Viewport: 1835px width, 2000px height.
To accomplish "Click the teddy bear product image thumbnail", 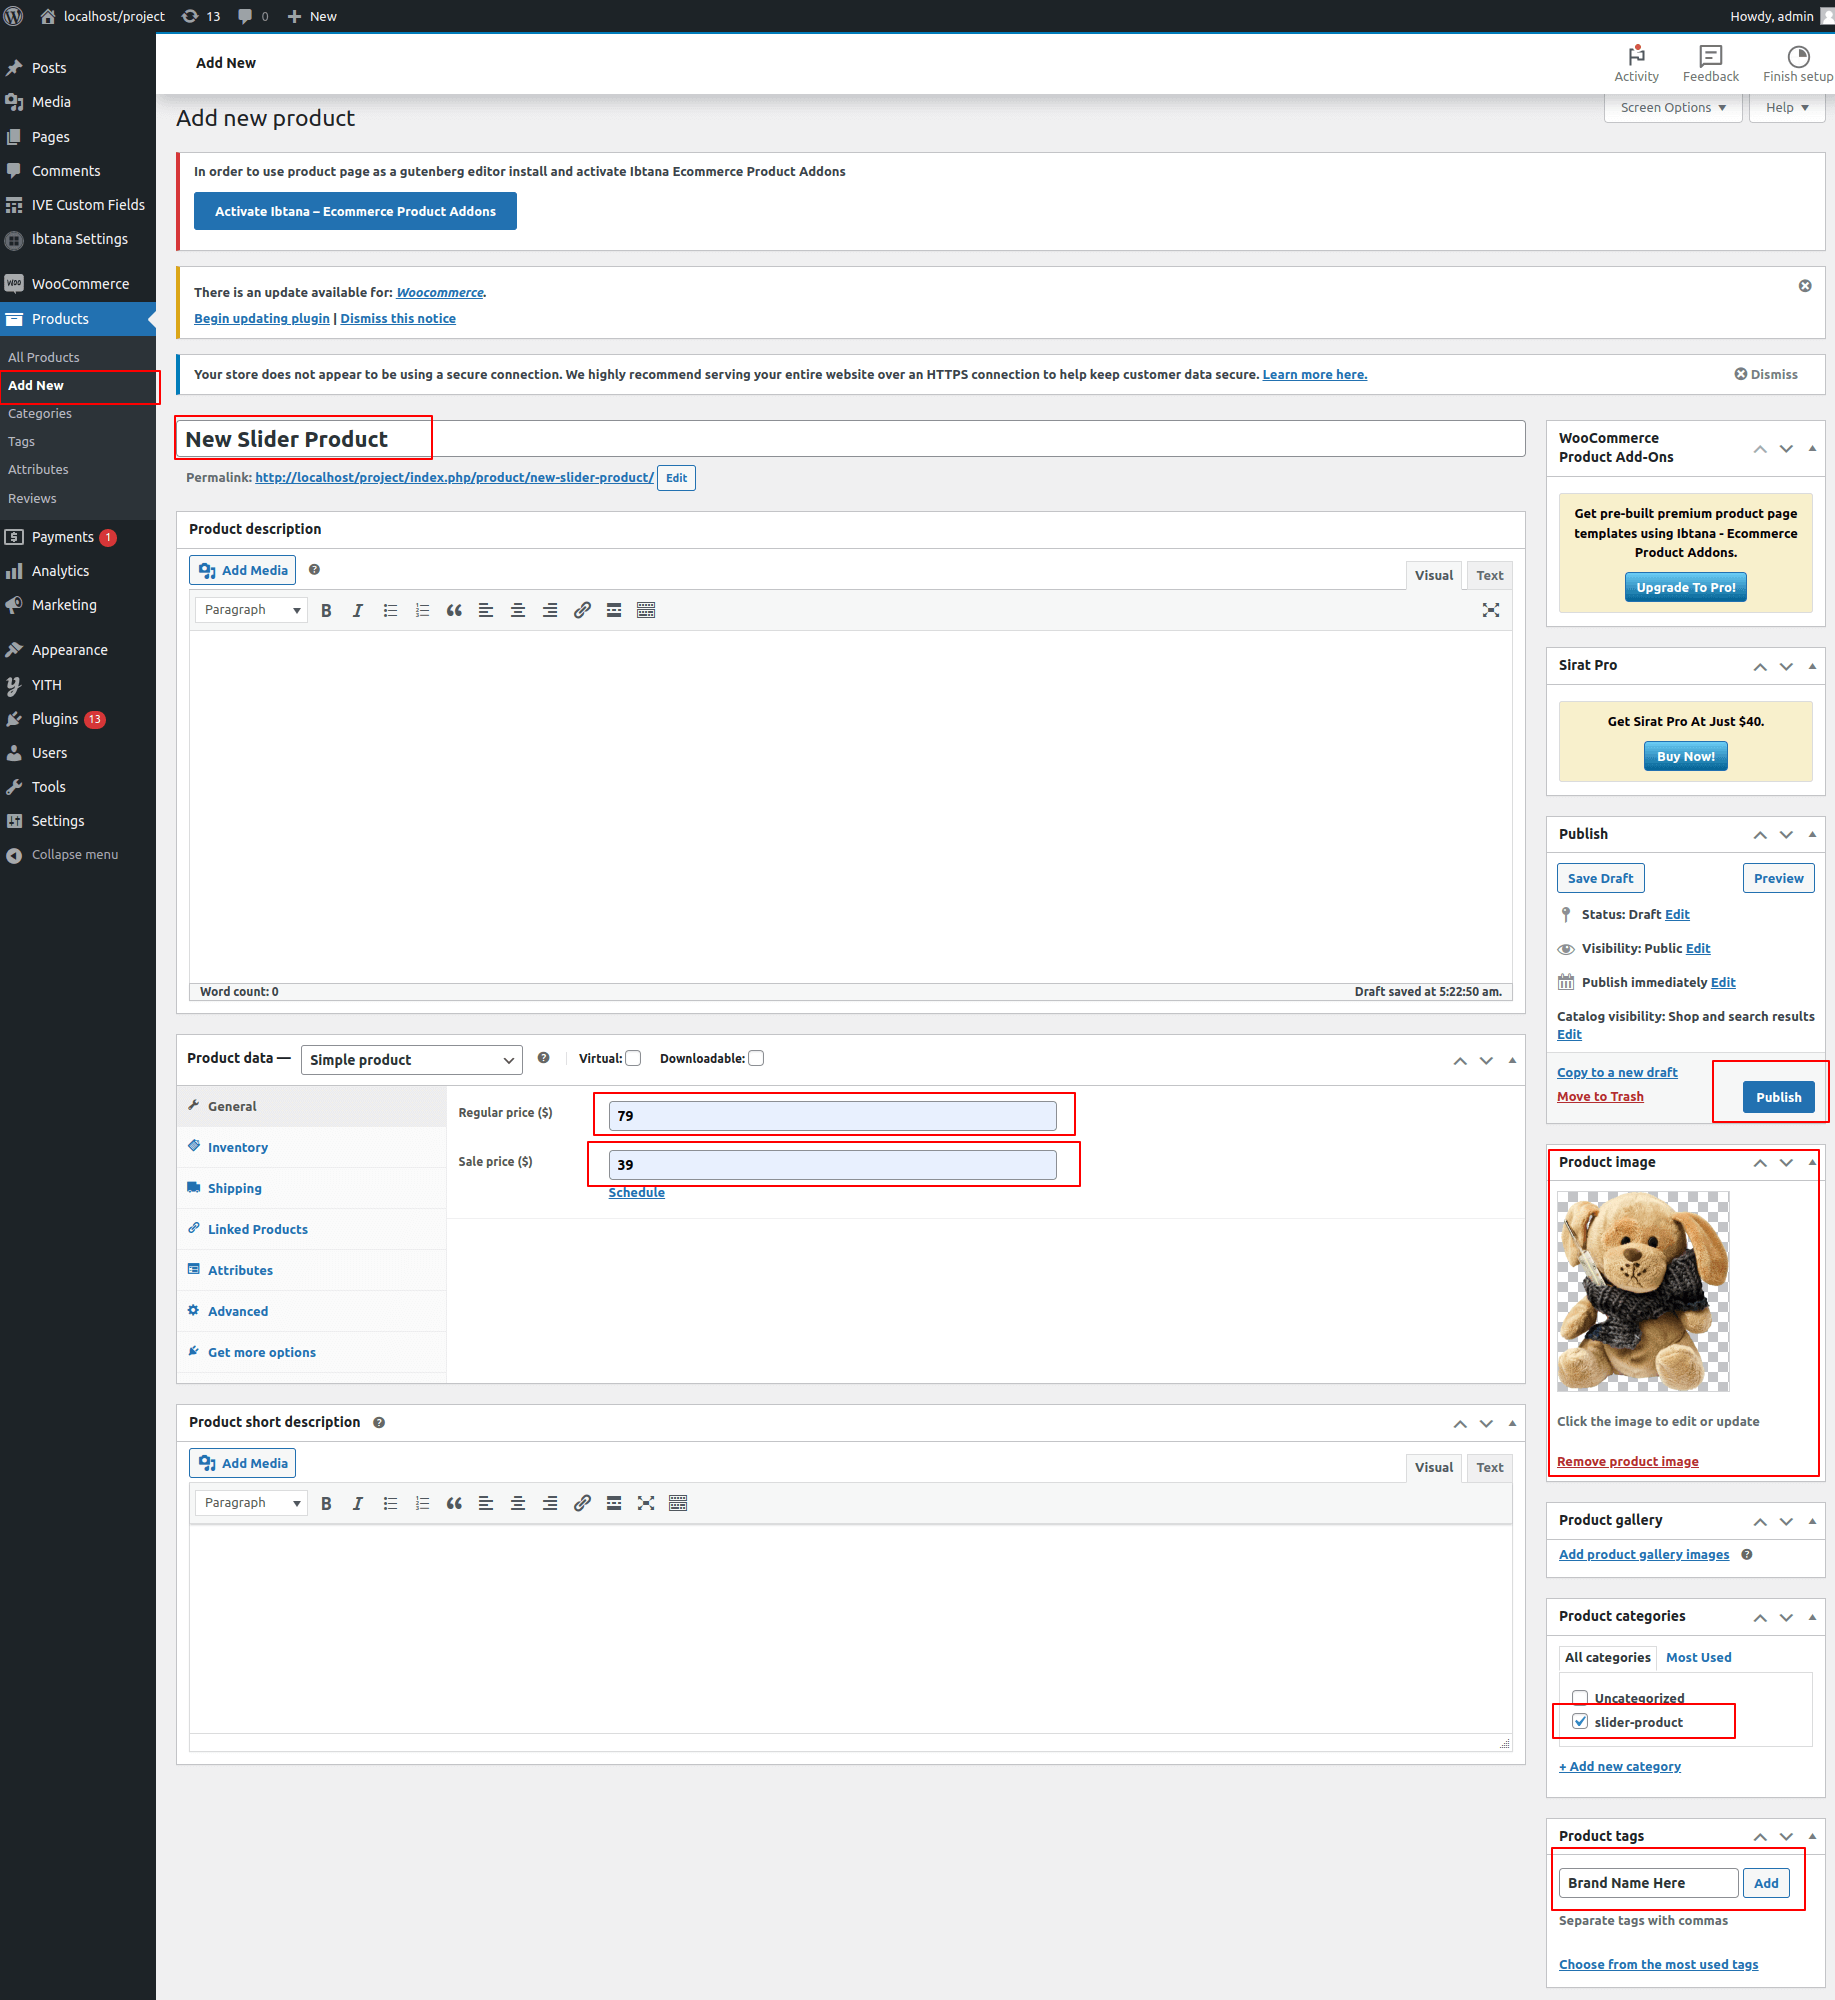I will click(1642, 1290).
